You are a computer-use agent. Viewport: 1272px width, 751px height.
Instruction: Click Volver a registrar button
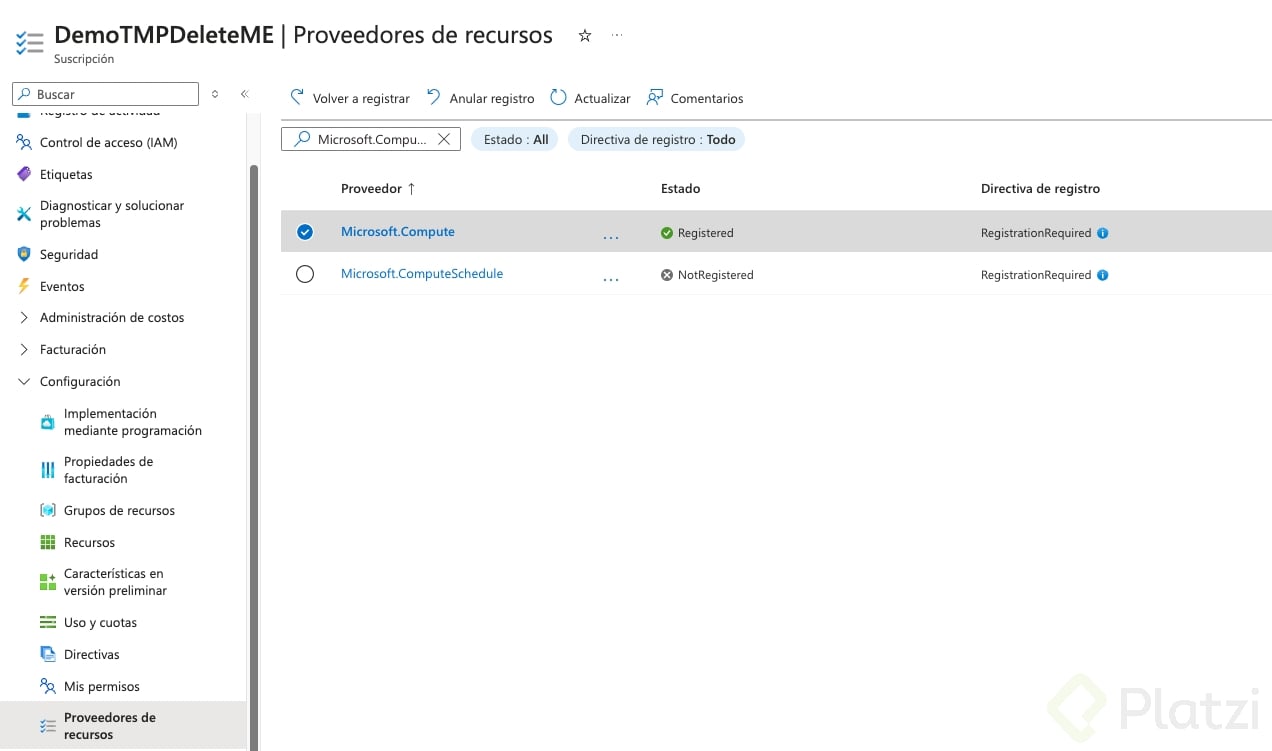coord(349,98)
